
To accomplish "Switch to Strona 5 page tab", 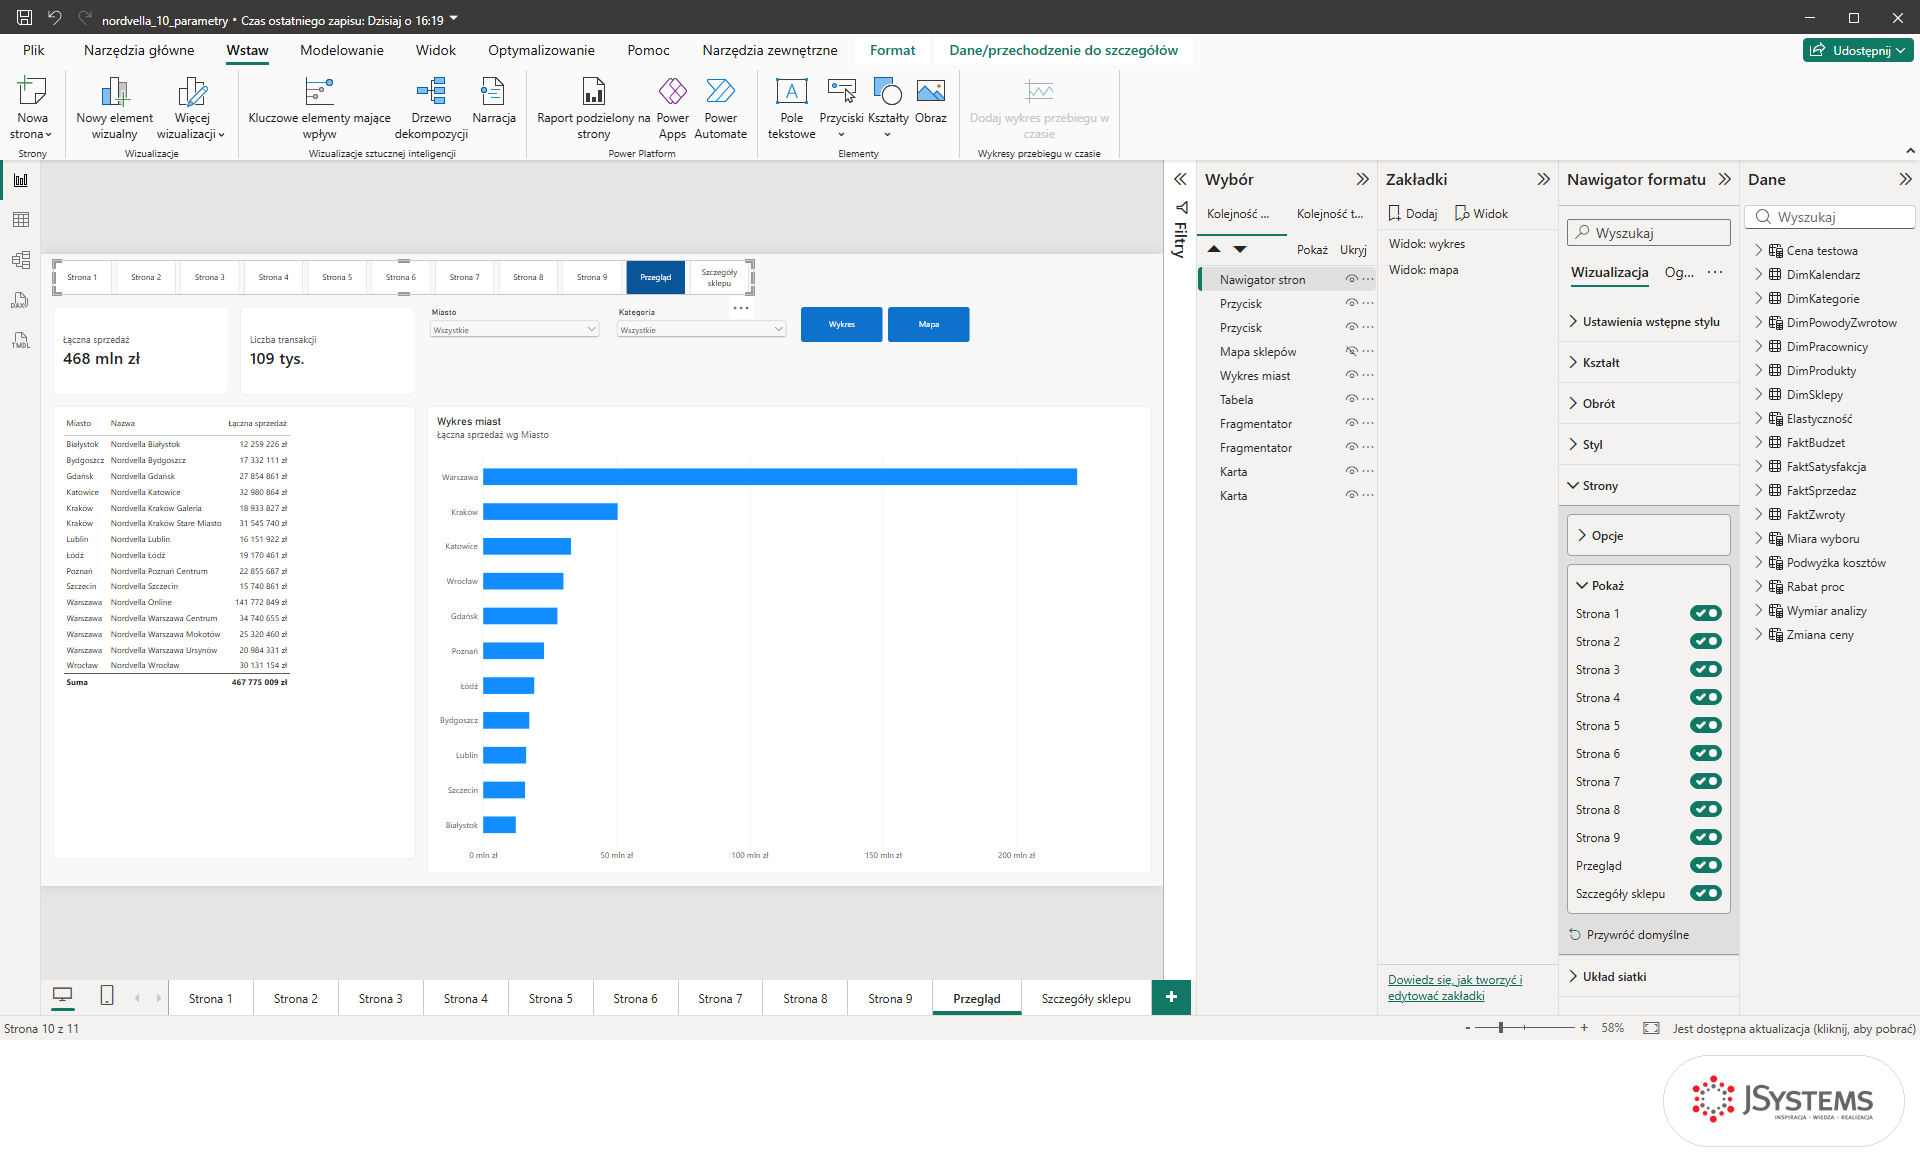I will coord(551,998).
